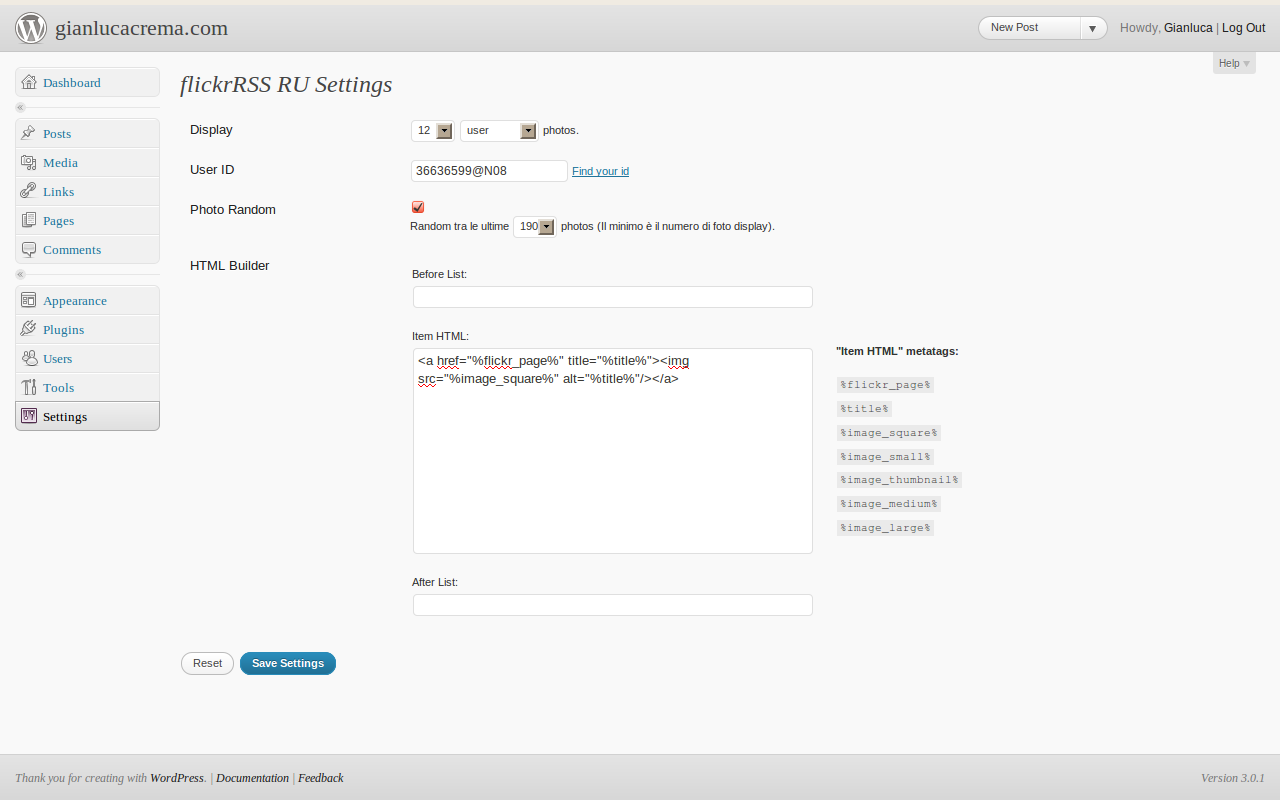The image size is (1280, 800).
Task: Open the display type dropdown showing user
Action: point(499,131)
